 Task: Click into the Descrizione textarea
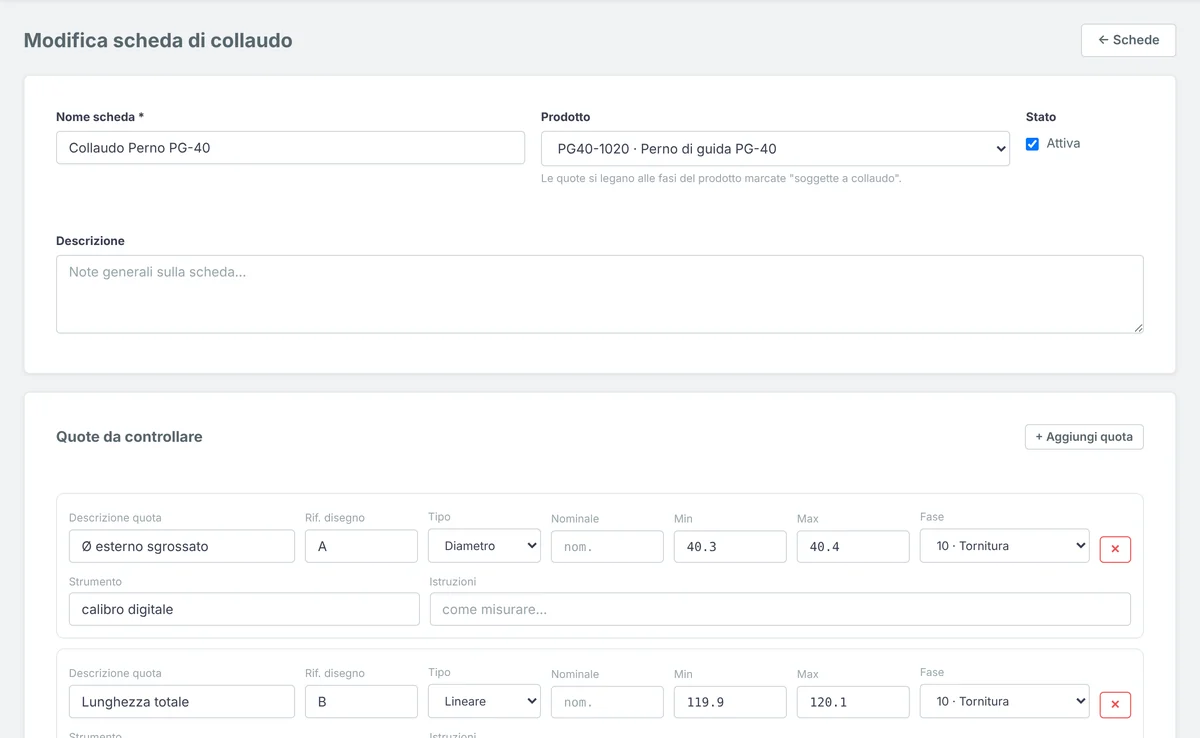pos(600,294)
